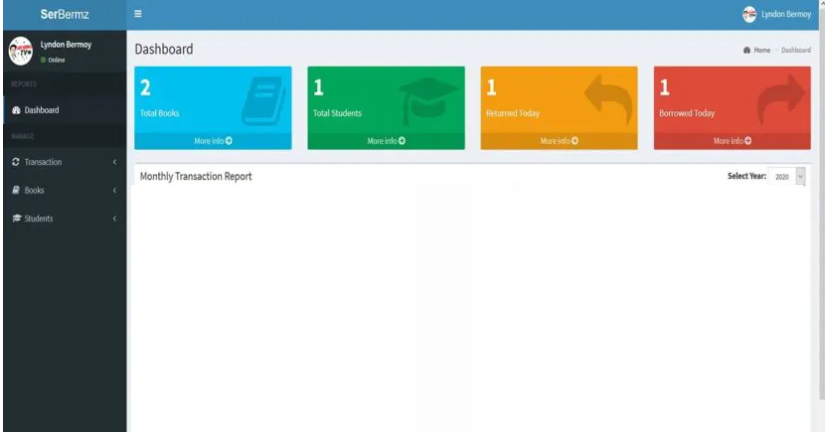Open the Books sidebar menu
The image size is (825, 432).
tap(64, 190)
